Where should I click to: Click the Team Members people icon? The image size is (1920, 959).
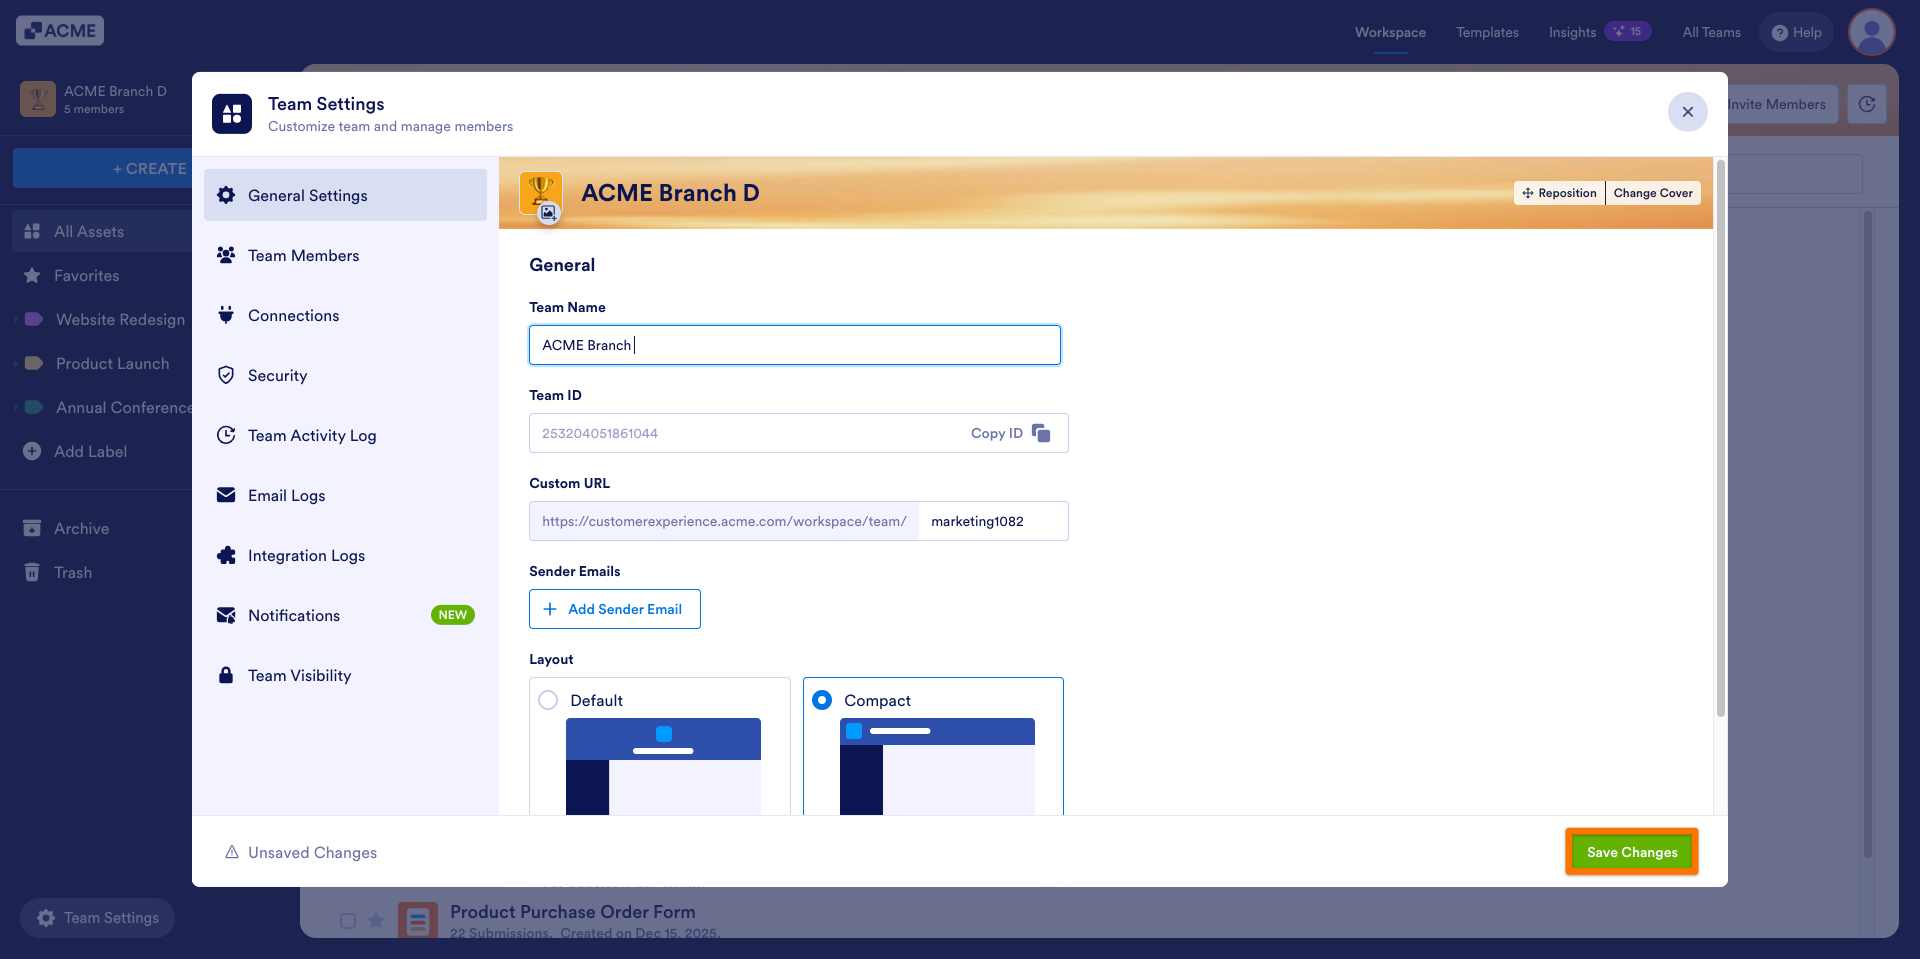click(226, 255)
